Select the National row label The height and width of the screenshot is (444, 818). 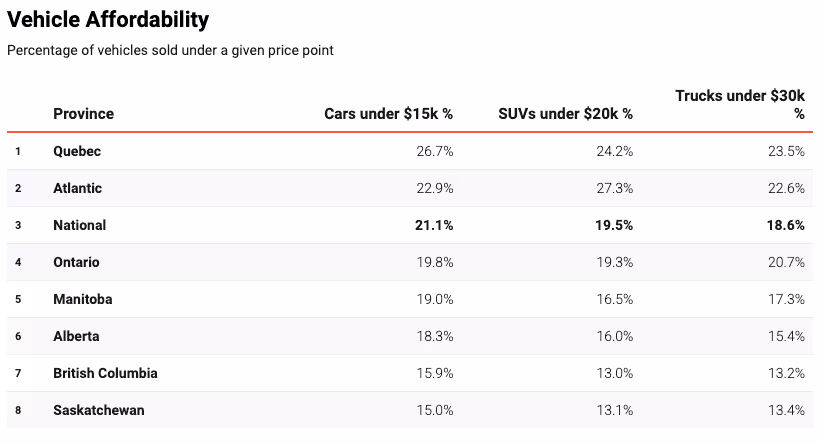pos(79,225)
